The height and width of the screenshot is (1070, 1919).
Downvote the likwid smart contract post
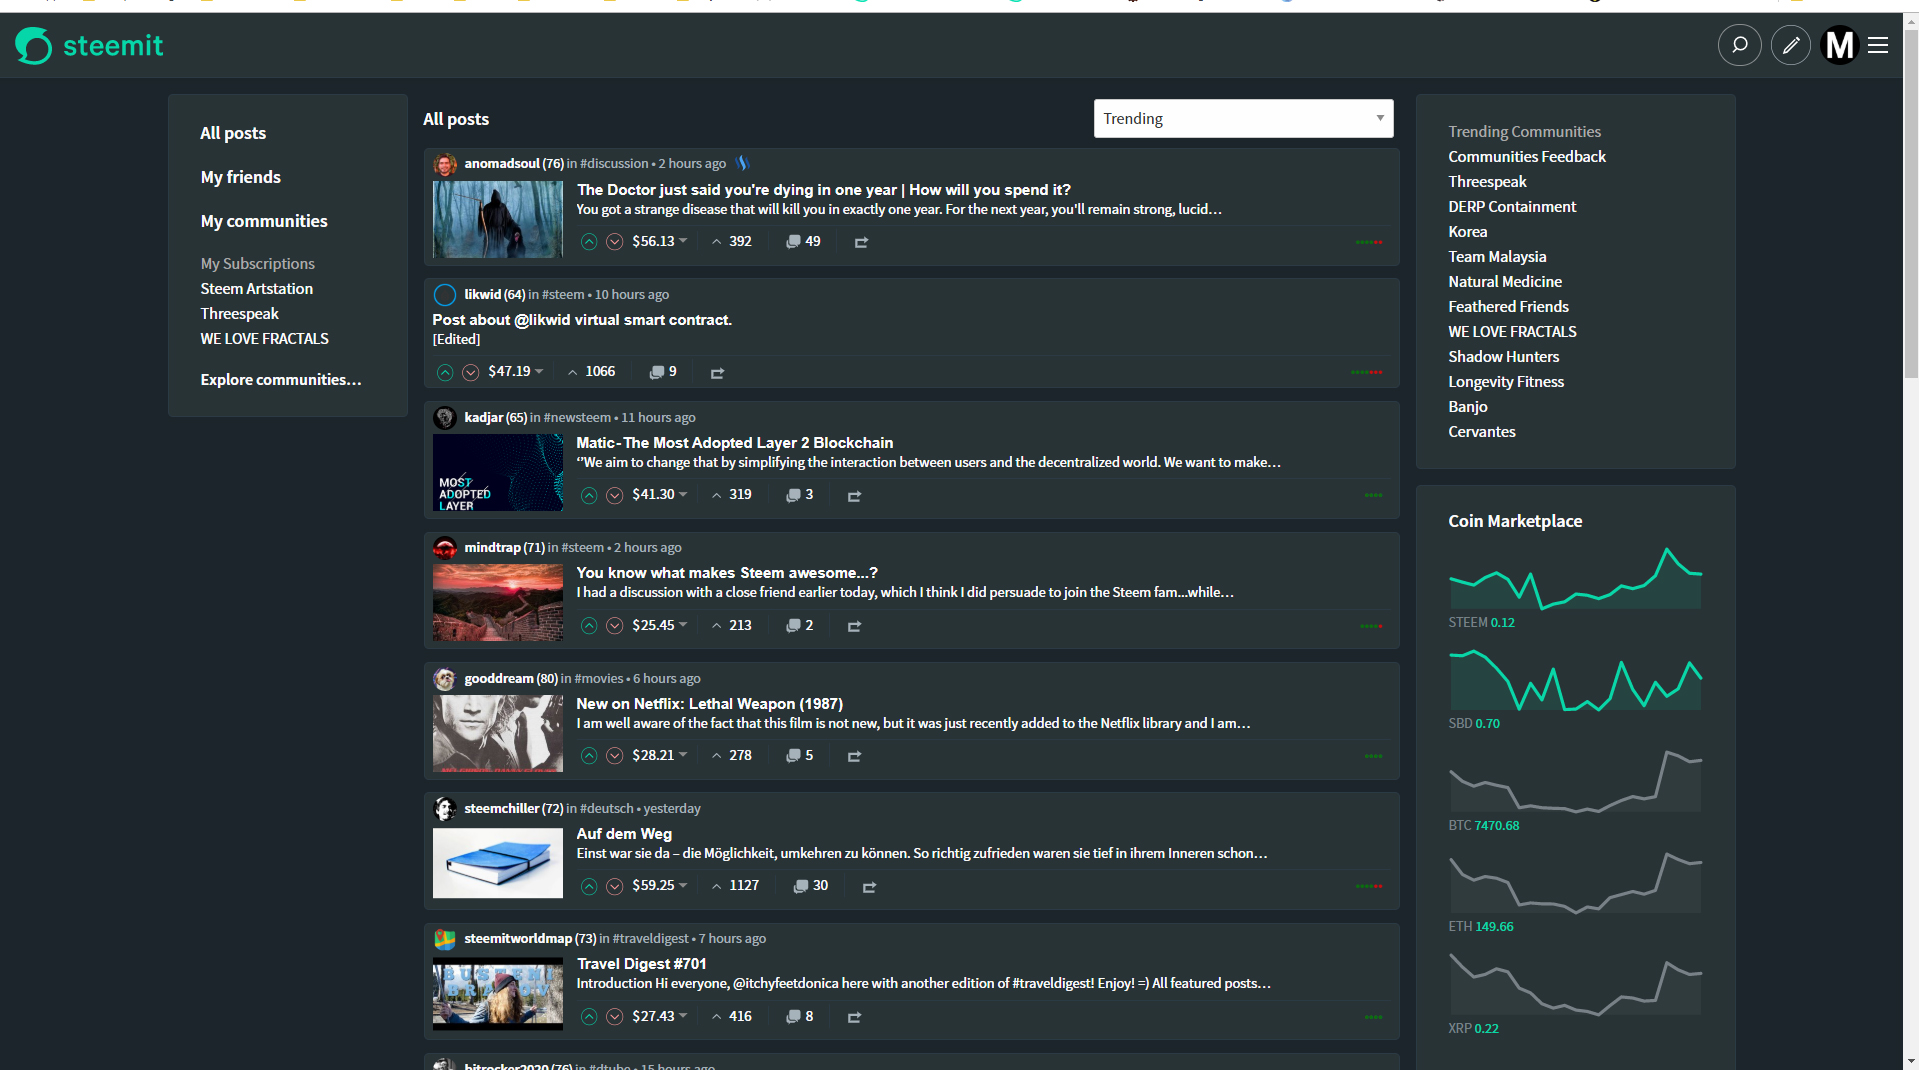pos(471,372)
